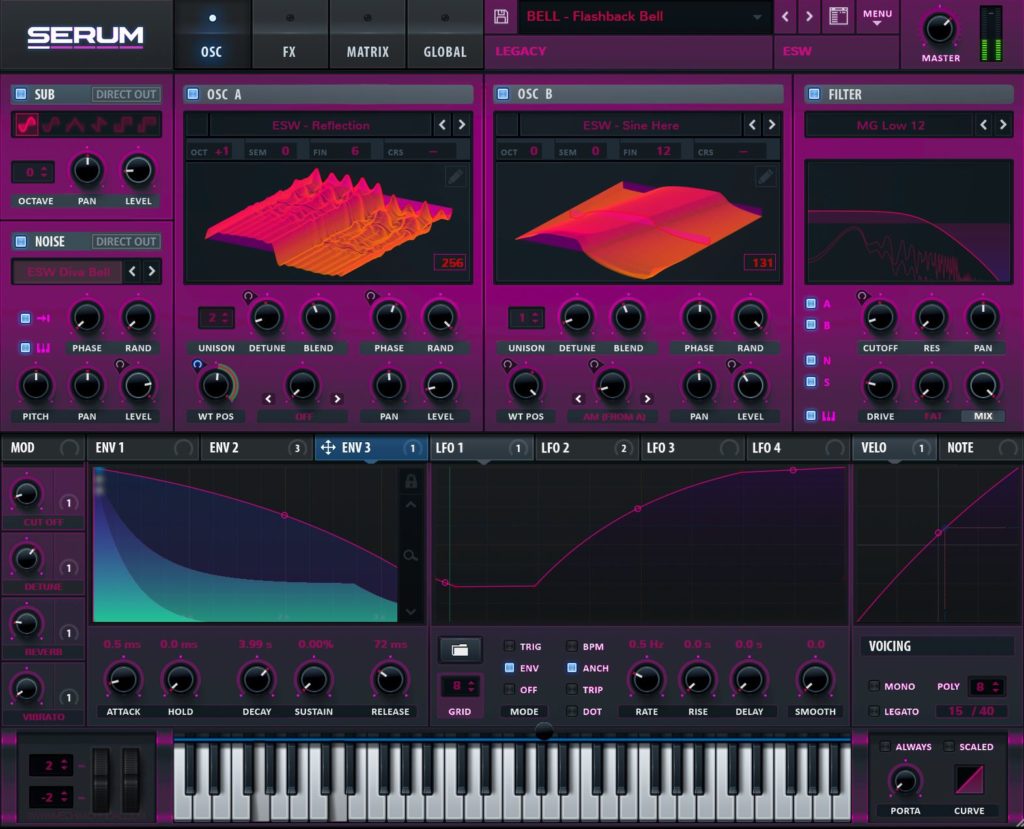
Task: Toggle SUB DIRECT OUT button
Action: pos(126,94)
